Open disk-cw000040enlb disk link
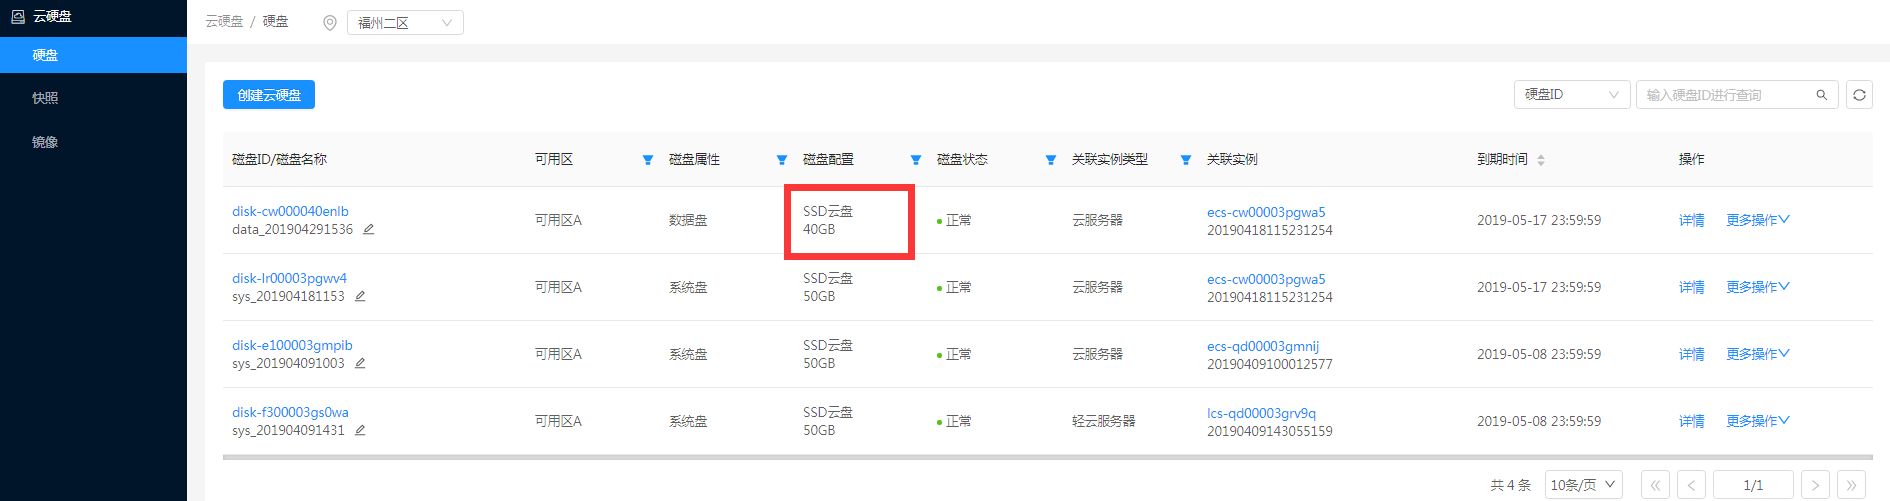Viewport: 1890px width, 501px height. [x=290, y=211]
